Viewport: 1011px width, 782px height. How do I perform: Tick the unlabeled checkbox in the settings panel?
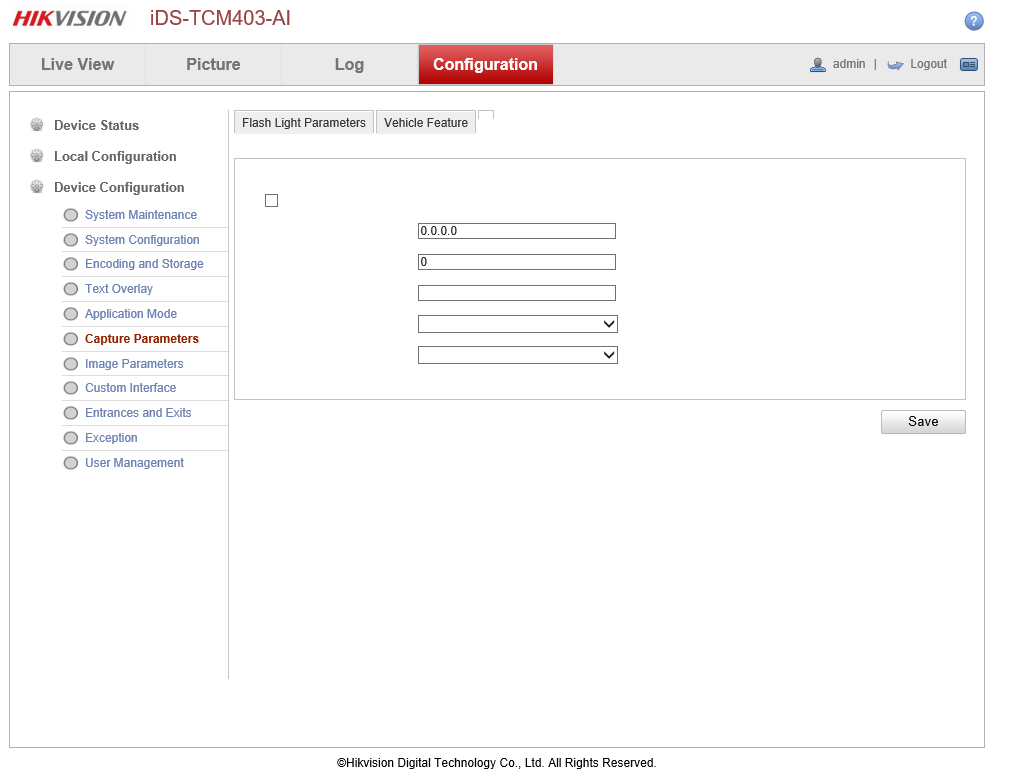click(271, 201)
